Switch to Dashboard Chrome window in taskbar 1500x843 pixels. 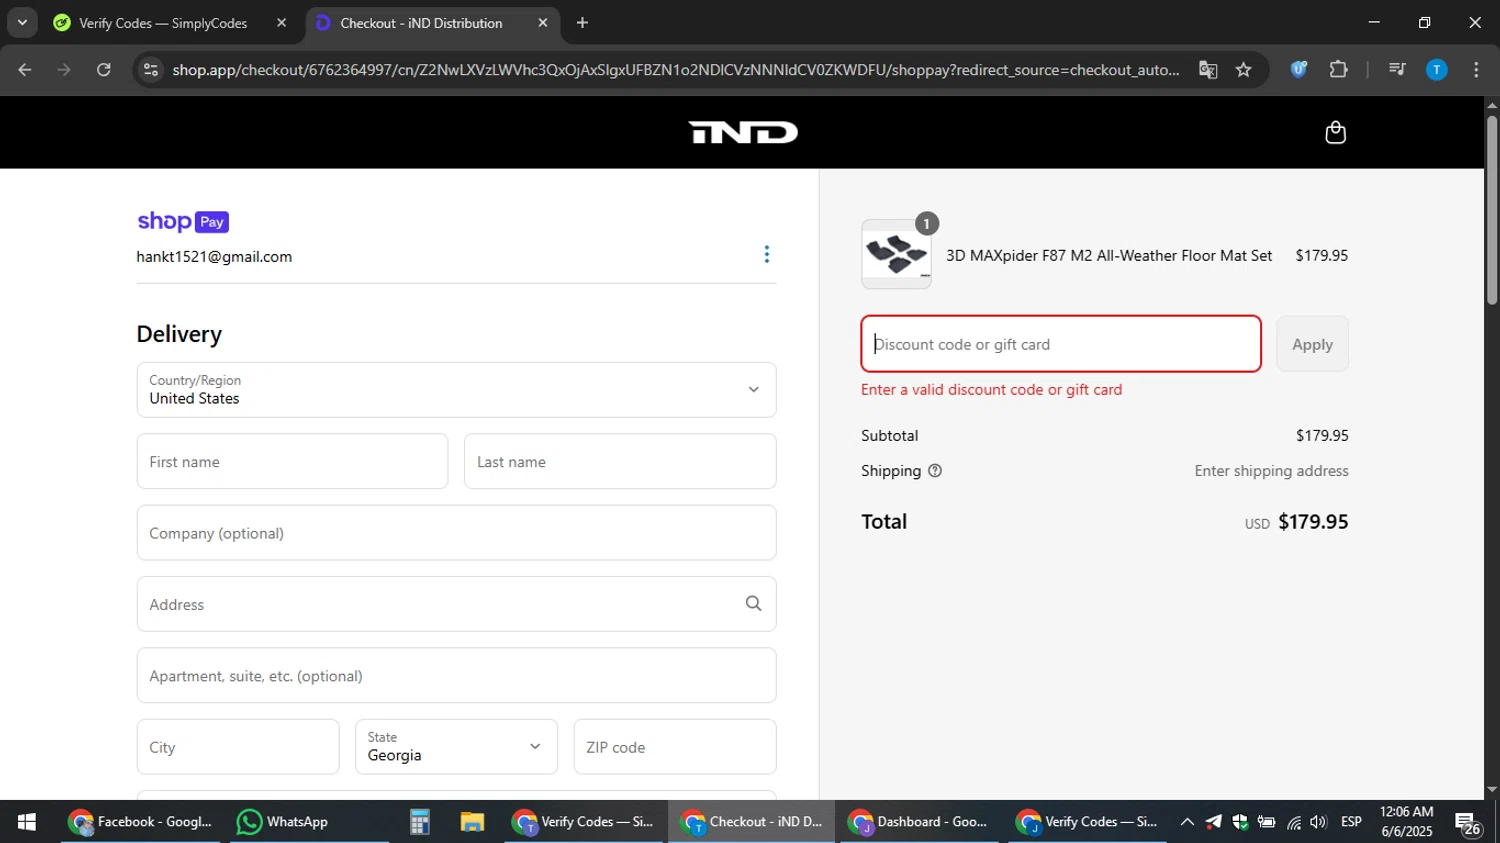[x=919, y=822]
